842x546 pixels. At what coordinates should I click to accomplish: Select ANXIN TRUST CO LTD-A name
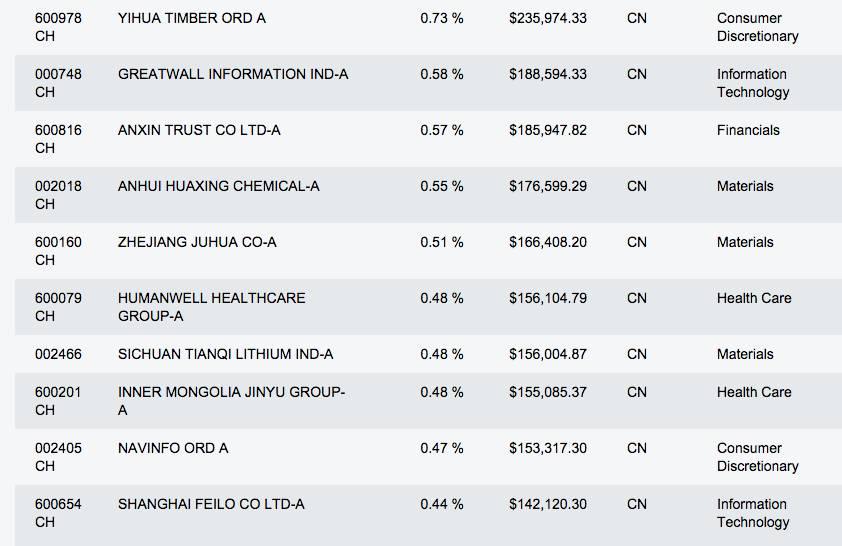click(199, 130)
